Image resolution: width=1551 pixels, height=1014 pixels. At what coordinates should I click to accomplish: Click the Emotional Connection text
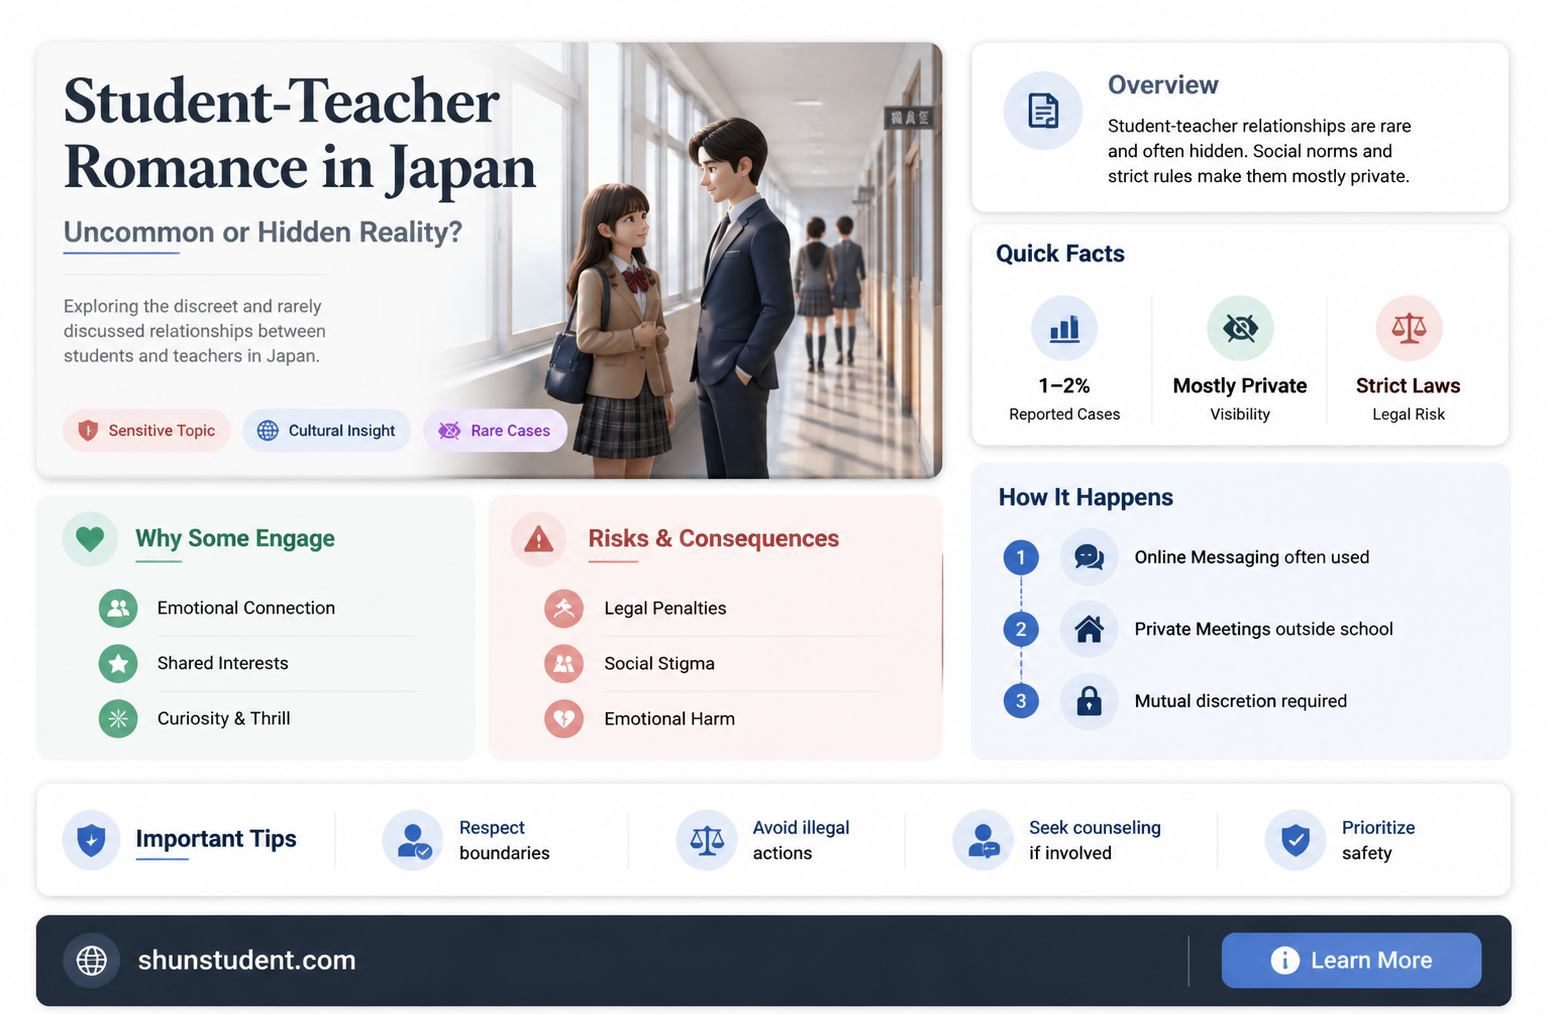click(x=246, y=608)
